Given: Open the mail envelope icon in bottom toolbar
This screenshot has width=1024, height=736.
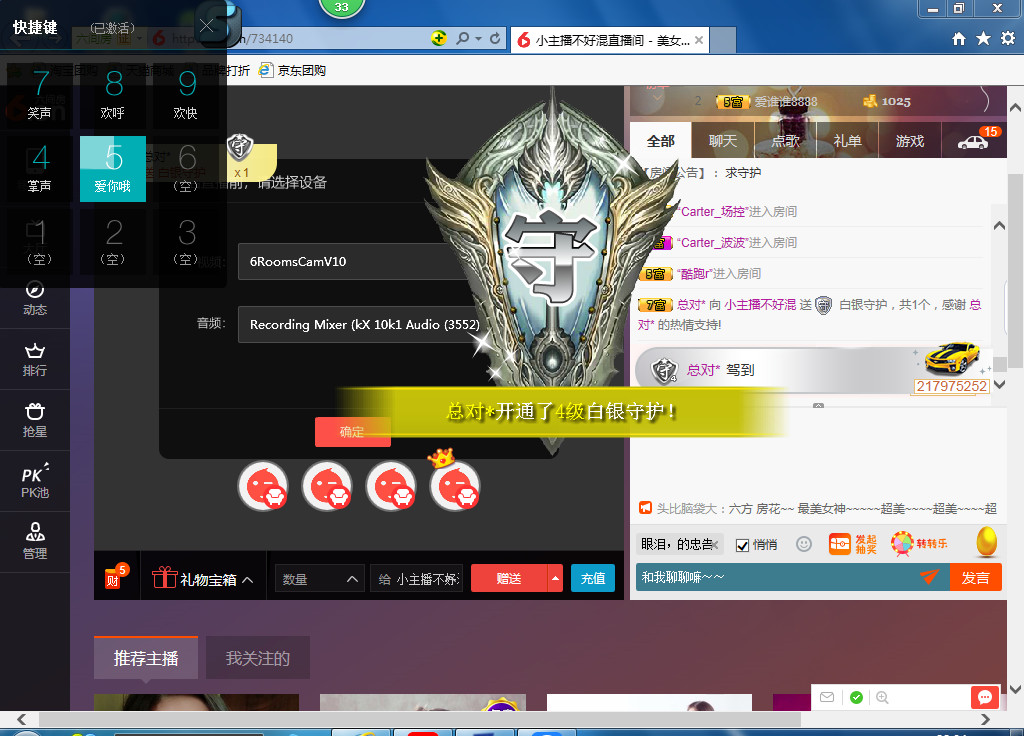Looking at the screenshot, I should click(827, 697).
